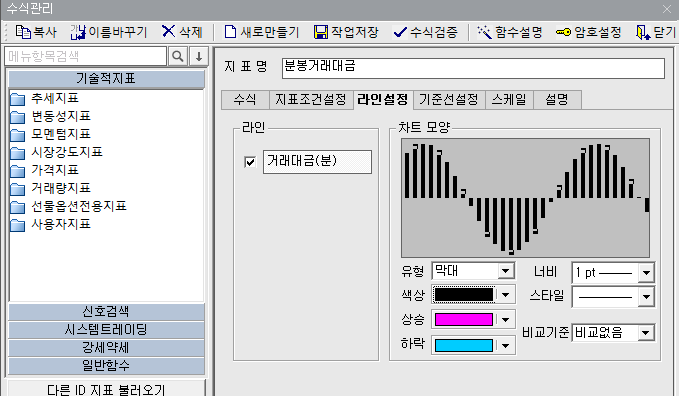Click 다른 ID 지표 불러오기 button
679x396 pixels.
click(106, 389)
